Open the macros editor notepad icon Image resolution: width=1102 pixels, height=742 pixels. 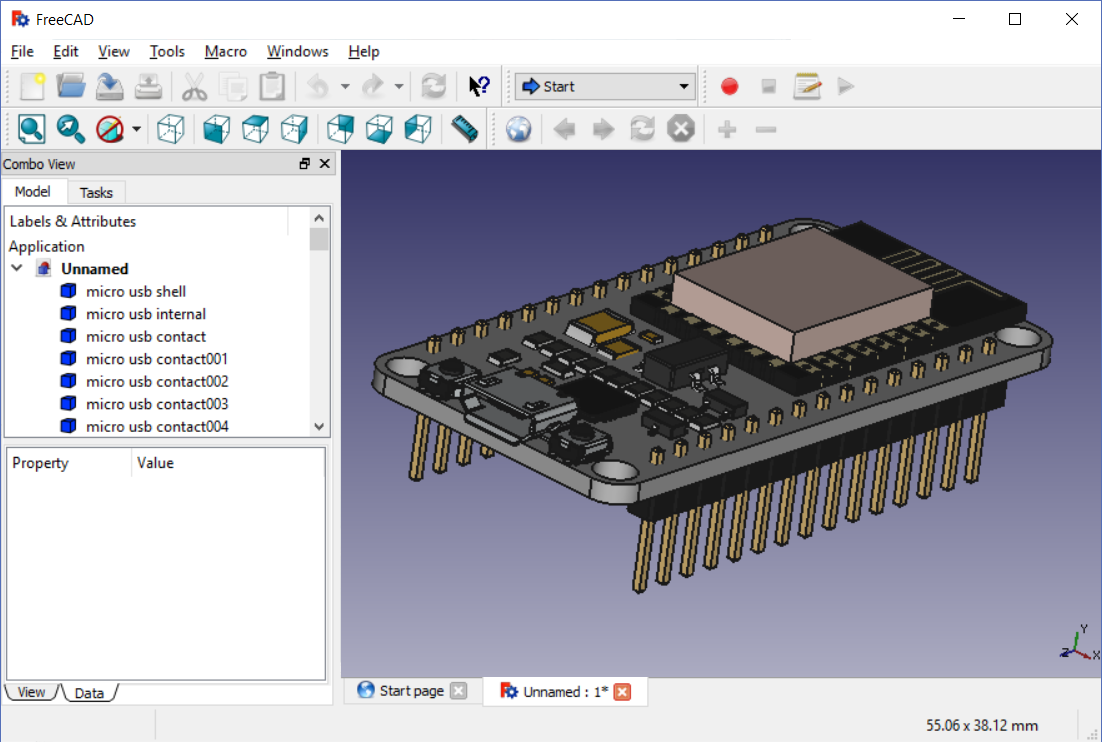point(807,87)
